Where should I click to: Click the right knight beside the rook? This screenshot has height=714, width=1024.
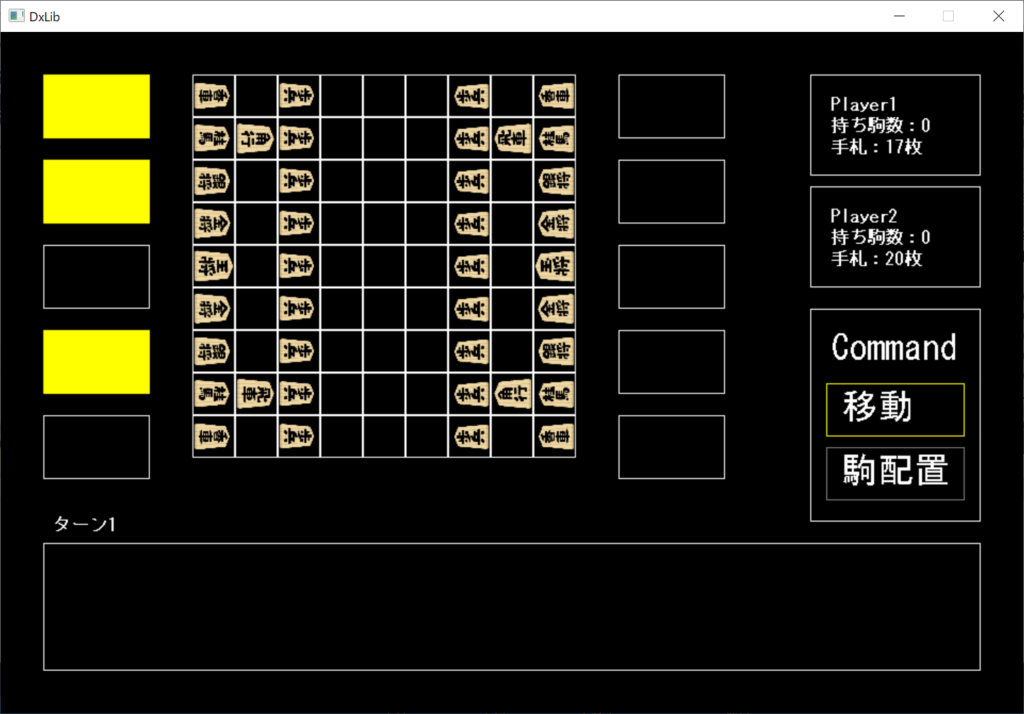(554, 138)
